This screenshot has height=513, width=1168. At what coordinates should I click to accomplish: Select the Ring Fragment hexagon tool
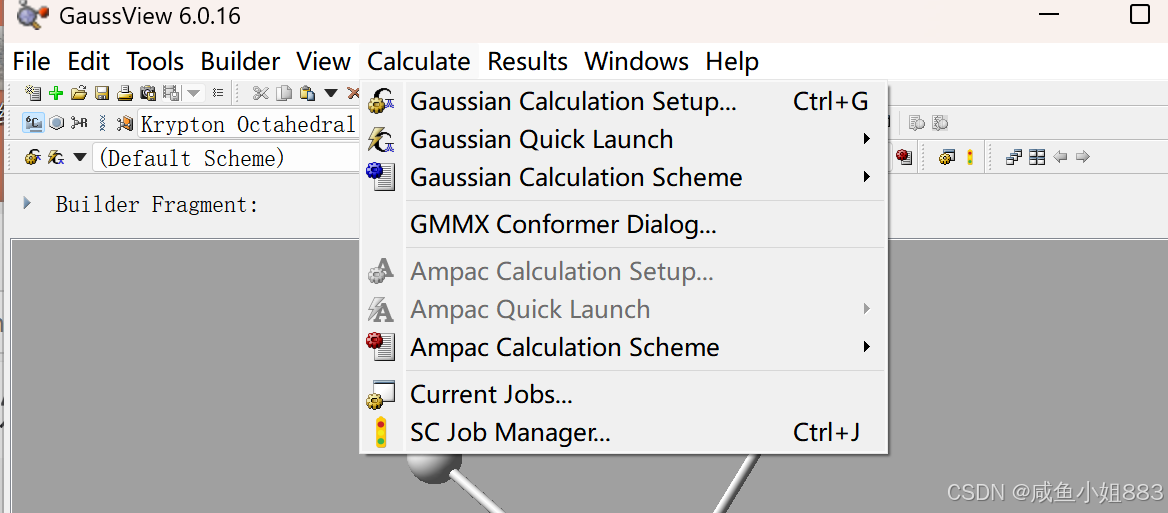[x=57, y=123]
